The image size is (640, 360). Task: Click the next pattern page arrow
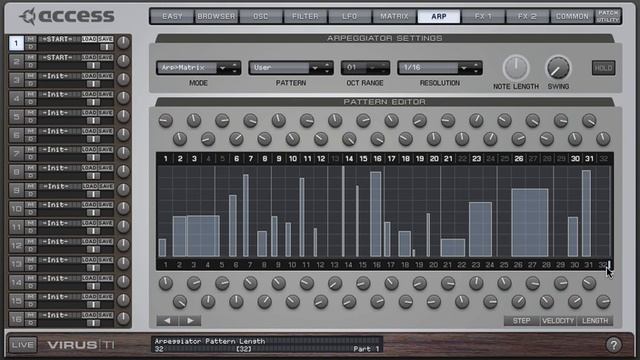click(x=190, y=320)
